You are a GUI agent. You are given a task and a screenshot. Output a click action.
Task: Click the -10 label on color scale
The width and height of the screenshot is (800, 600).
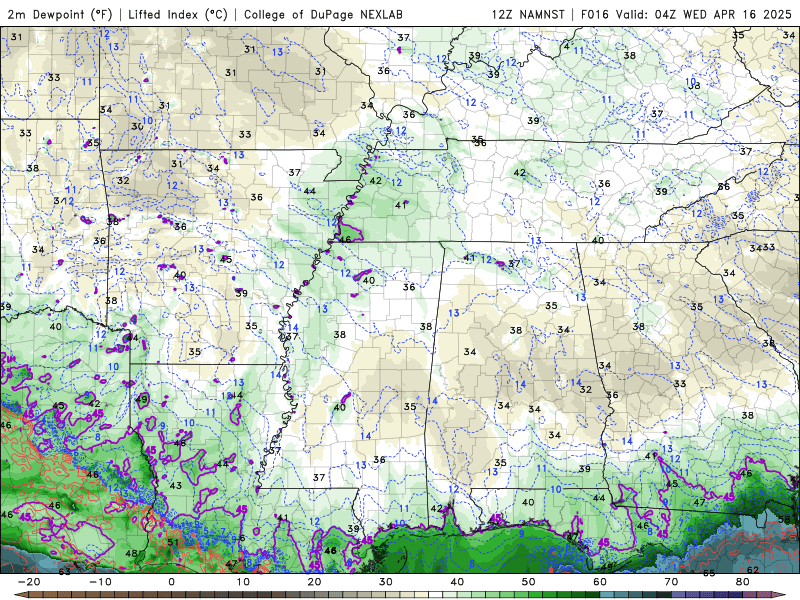pos(100,582)
